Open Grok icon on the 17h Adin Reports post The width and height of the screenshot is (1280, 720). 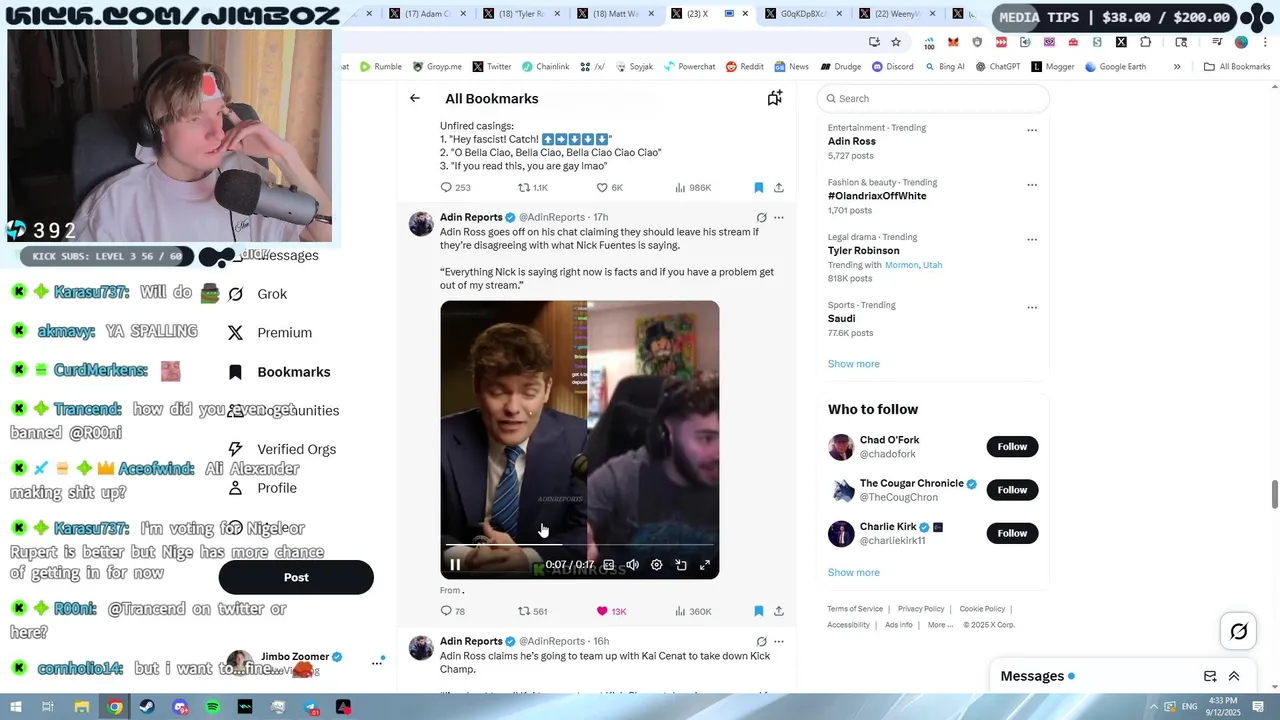pyautogui.click(x=761, y=217)
